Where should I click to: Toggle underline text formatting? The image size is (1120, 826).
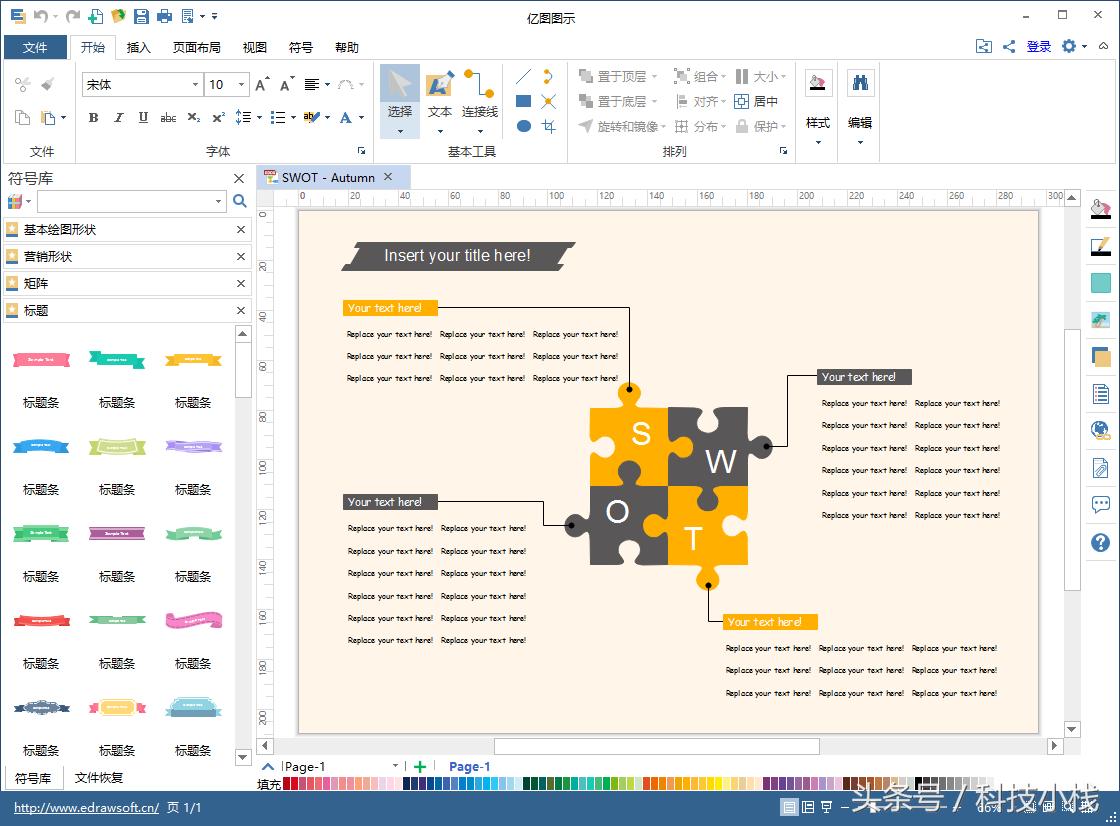click(x=143, y=118)
